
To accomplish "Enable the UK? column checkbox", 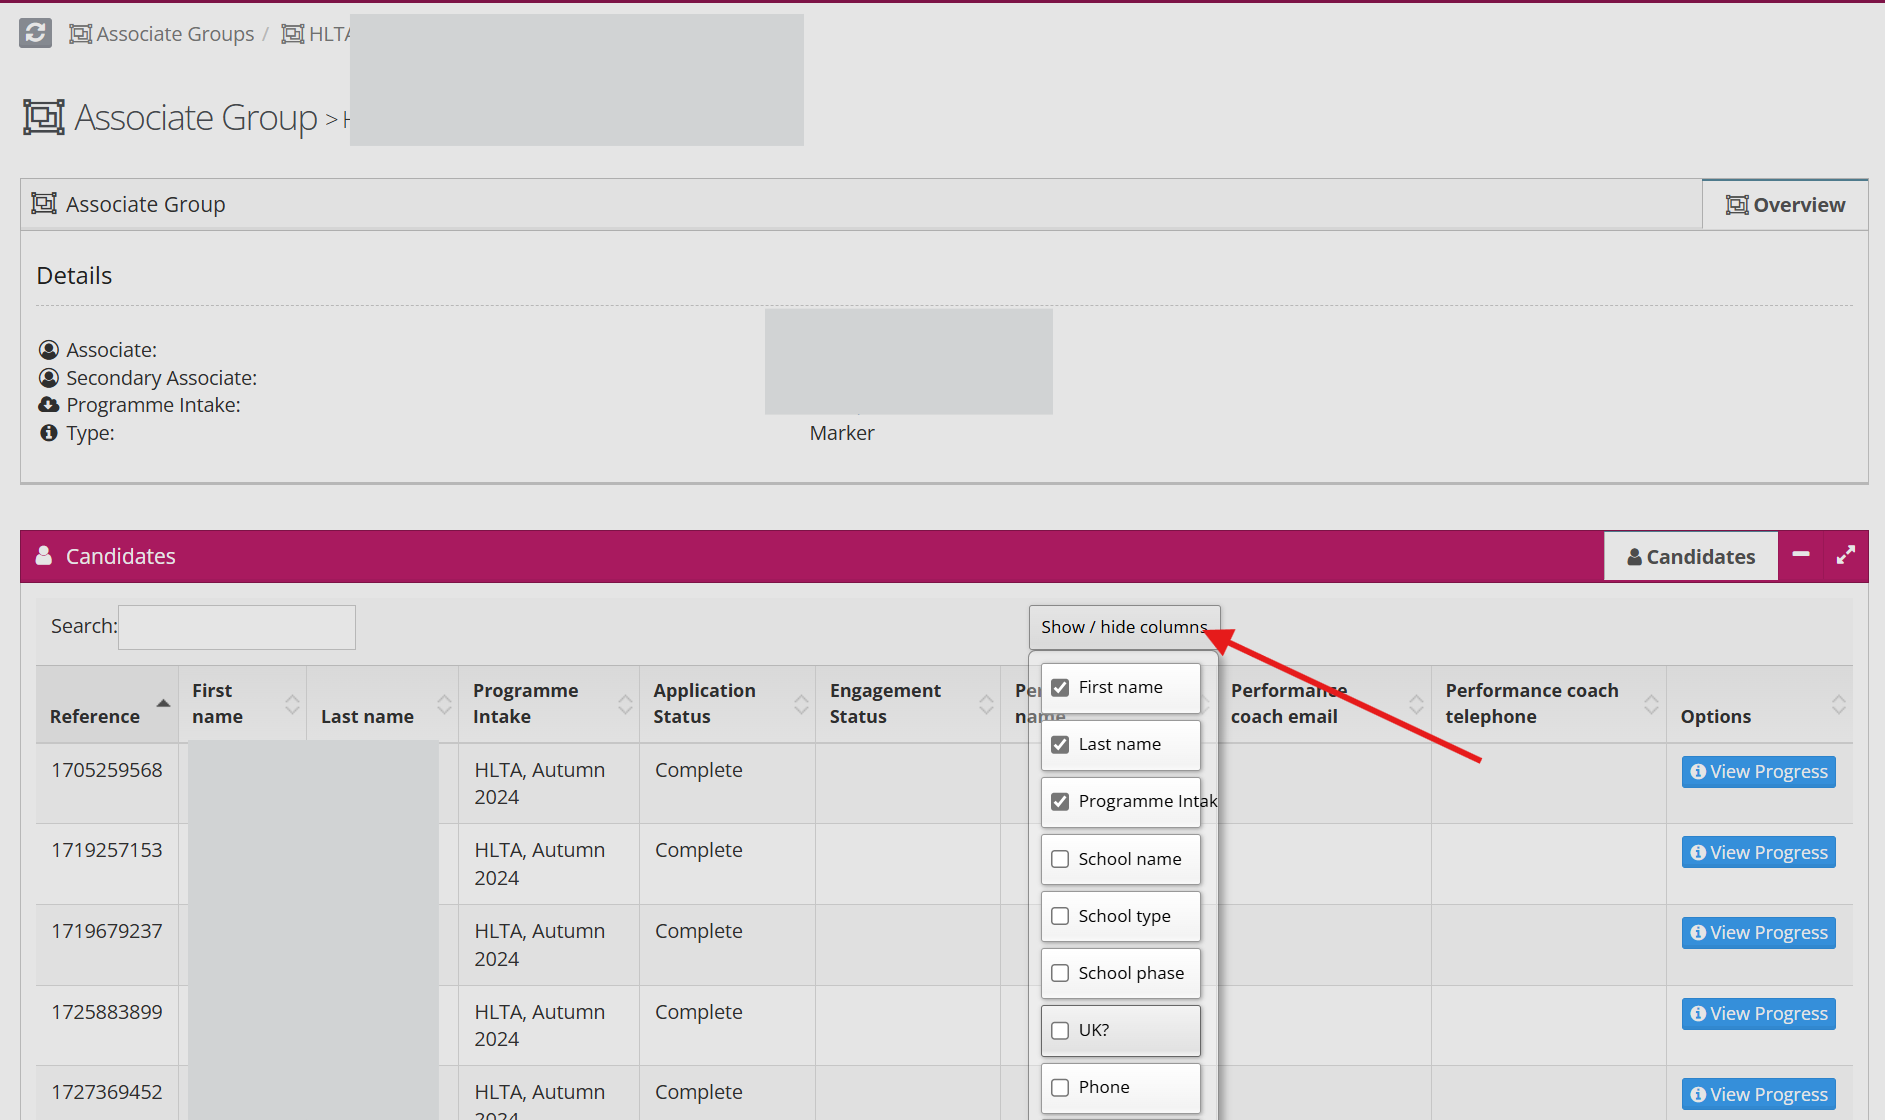I will tap(1060, 1030).
